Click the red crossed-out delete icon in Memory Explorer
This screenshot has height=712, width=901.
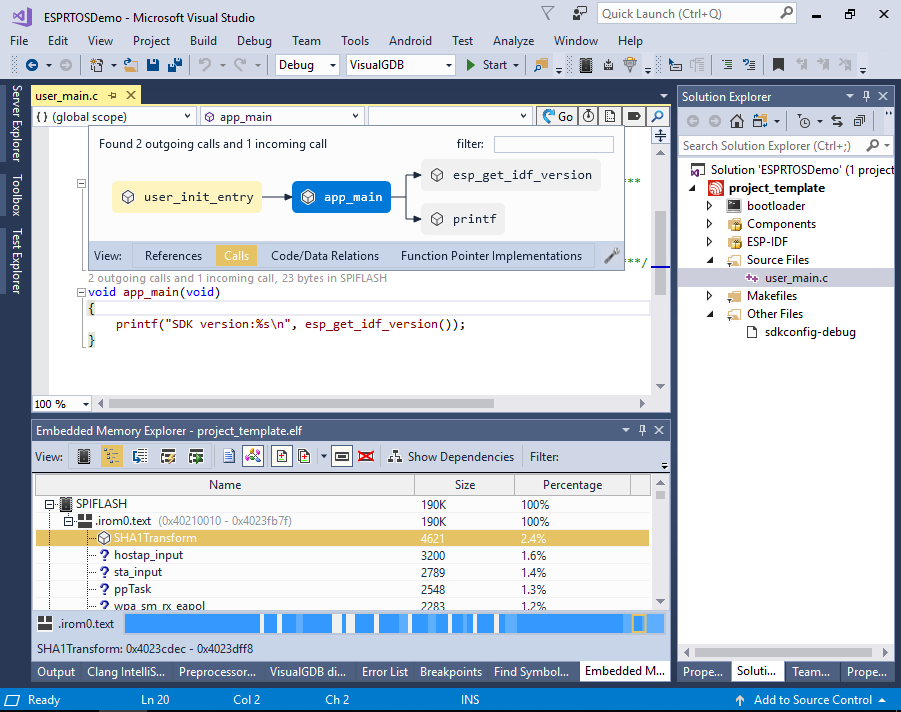tap(366, 457)
